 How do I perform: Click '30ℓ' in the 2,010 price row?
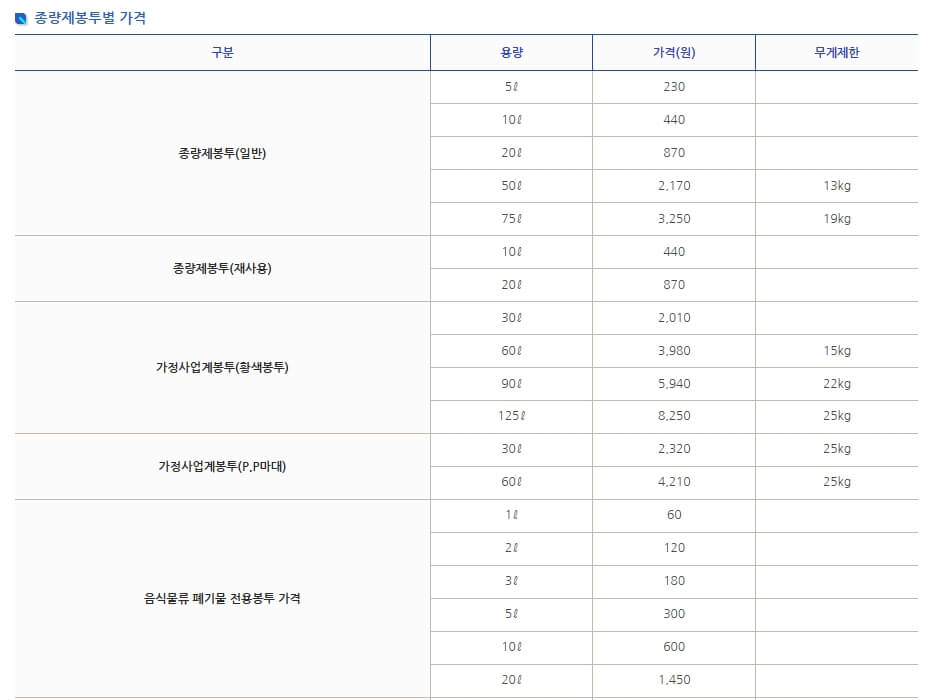[x=511, y=318]
